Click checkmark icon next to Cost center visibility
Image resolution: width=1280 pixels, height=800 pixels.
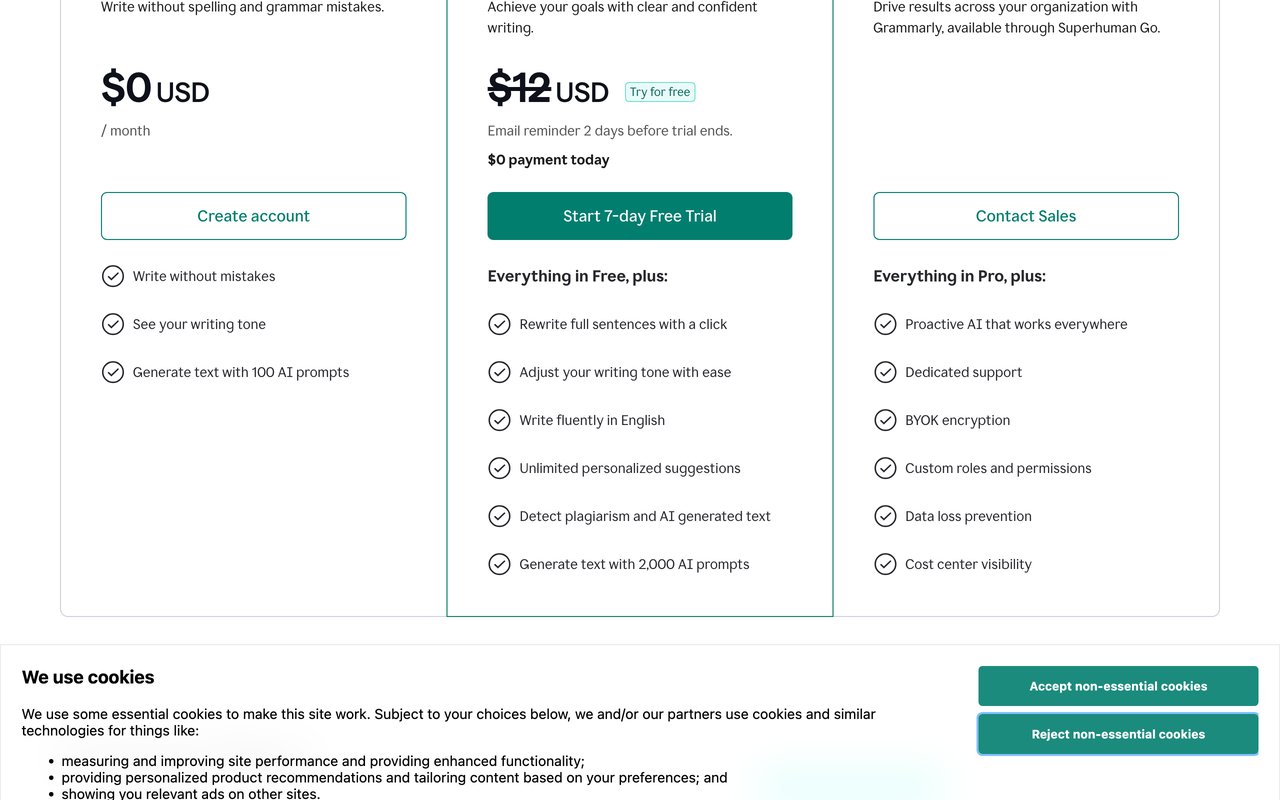885,564
